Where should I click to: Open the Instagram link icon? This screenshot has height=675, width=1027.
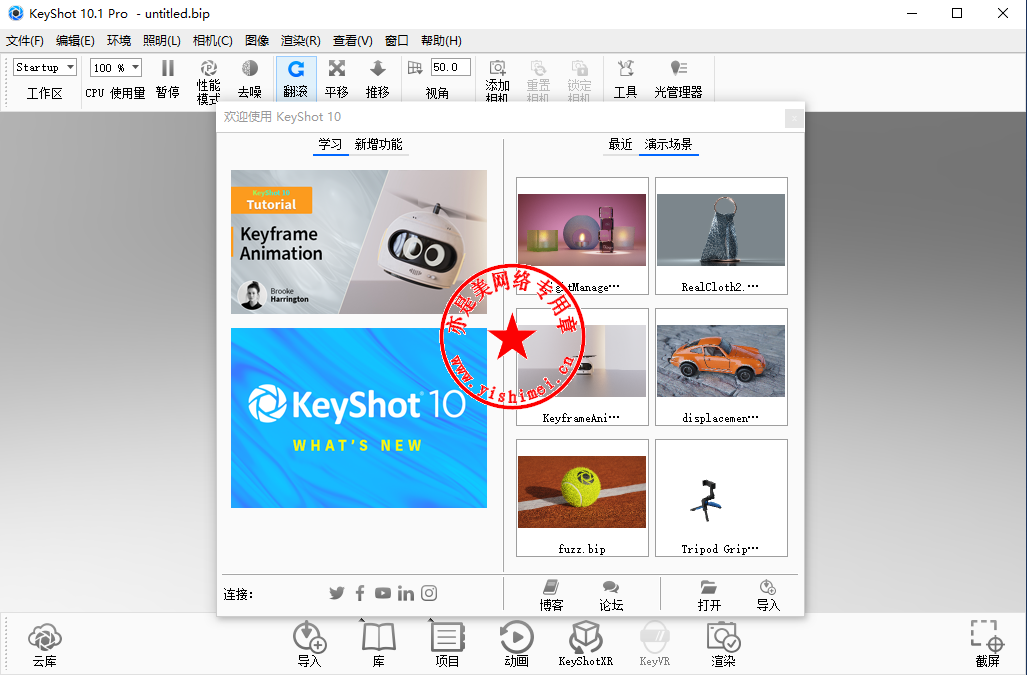[x=429, y=593]
